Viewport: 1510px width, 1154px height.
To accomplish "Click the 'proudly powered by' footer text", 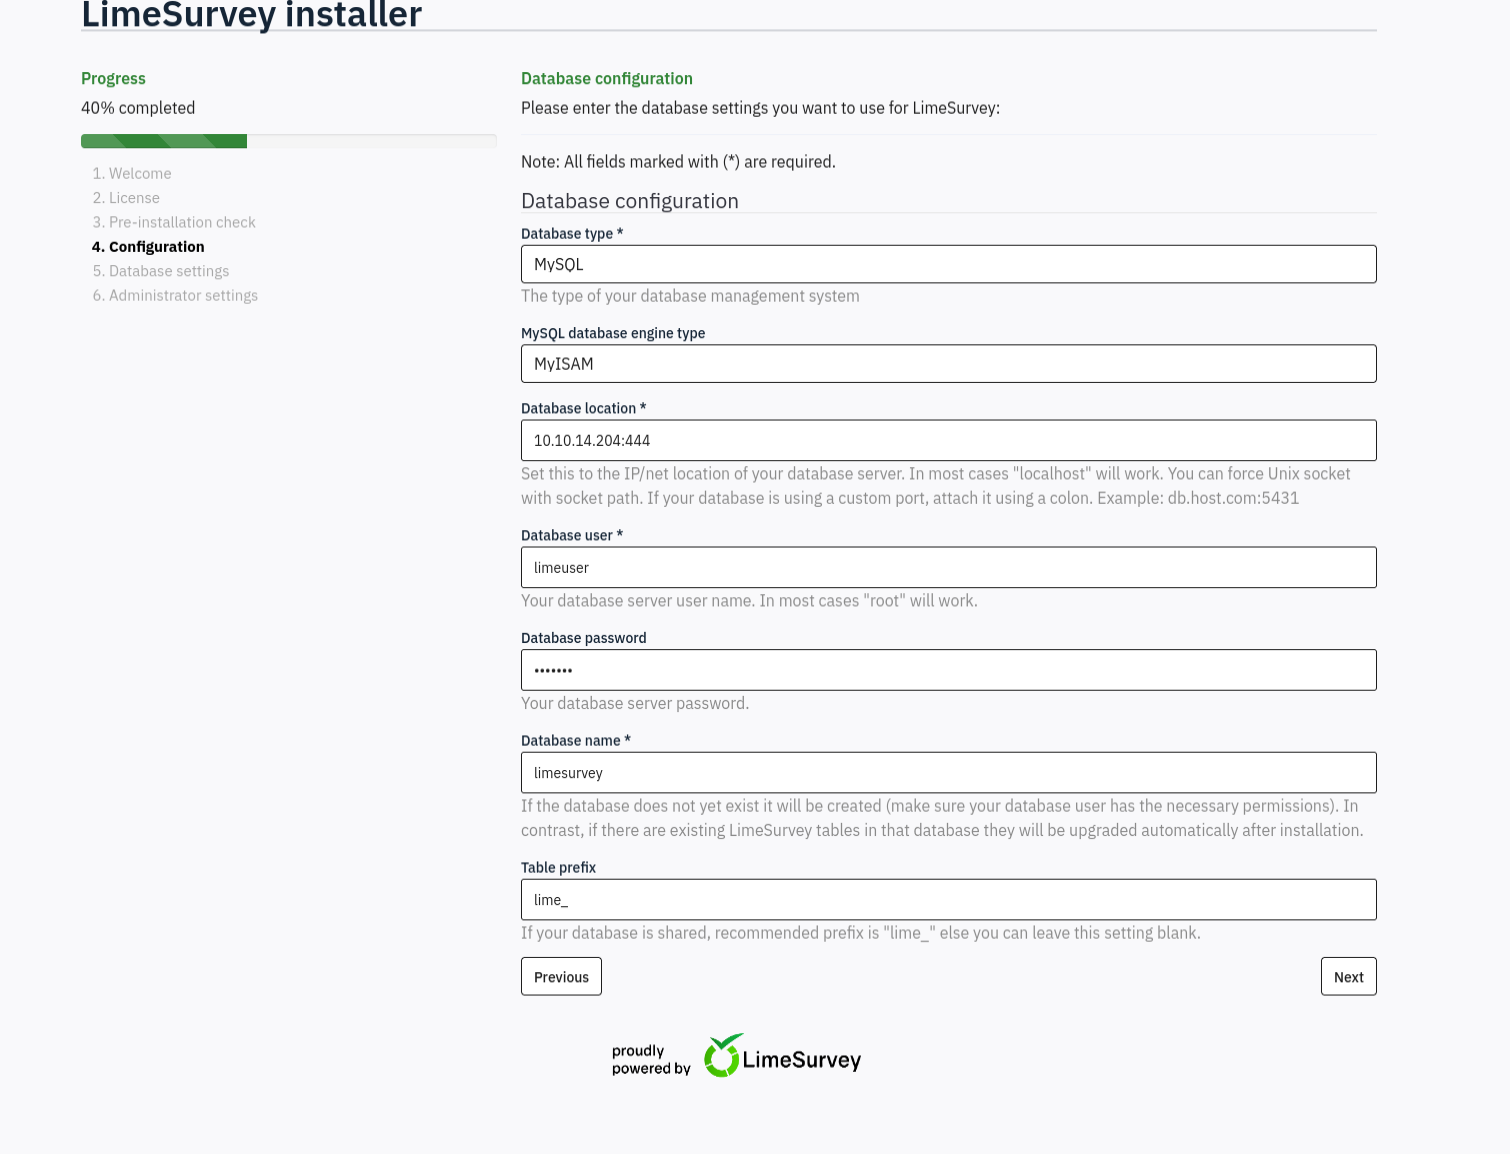I will (650, 1060).
